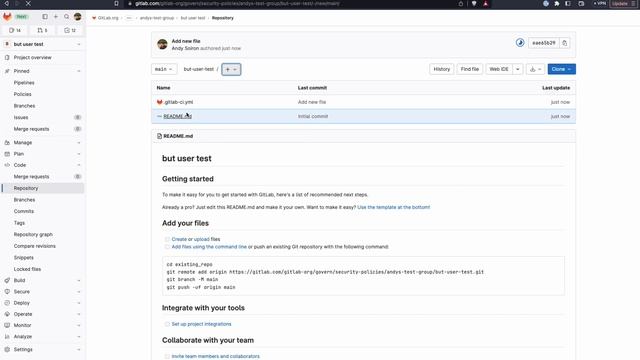The image size is (640, 360).
Task: Copy commit SHA with clipboard icon
Action: pyautogui.click(x=564, y=43)
